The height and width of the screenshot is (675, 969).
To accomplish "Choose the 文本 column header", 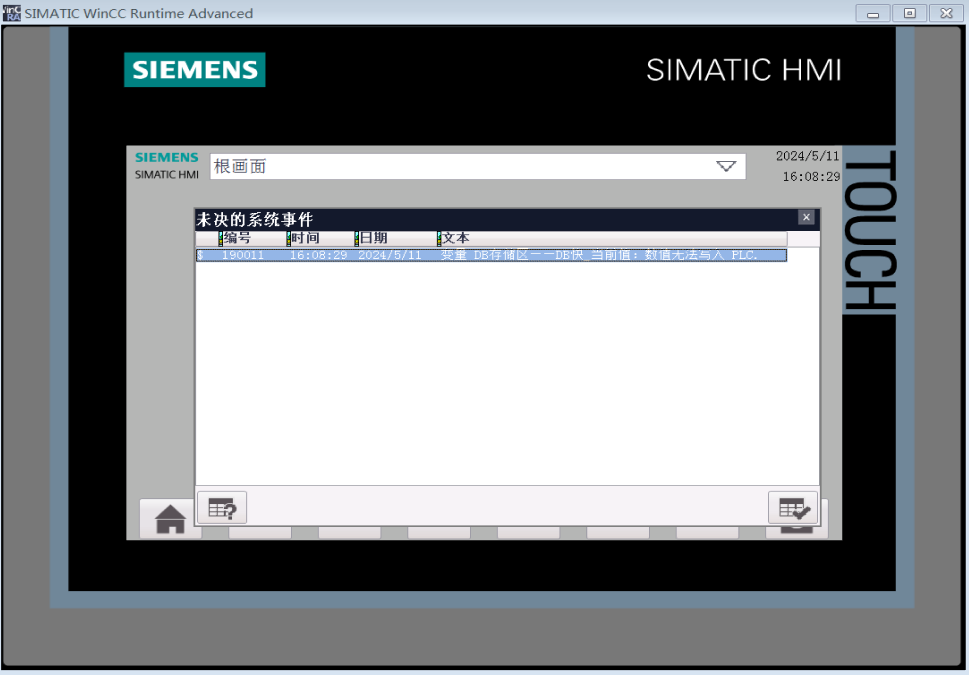I will coord(456,238).
